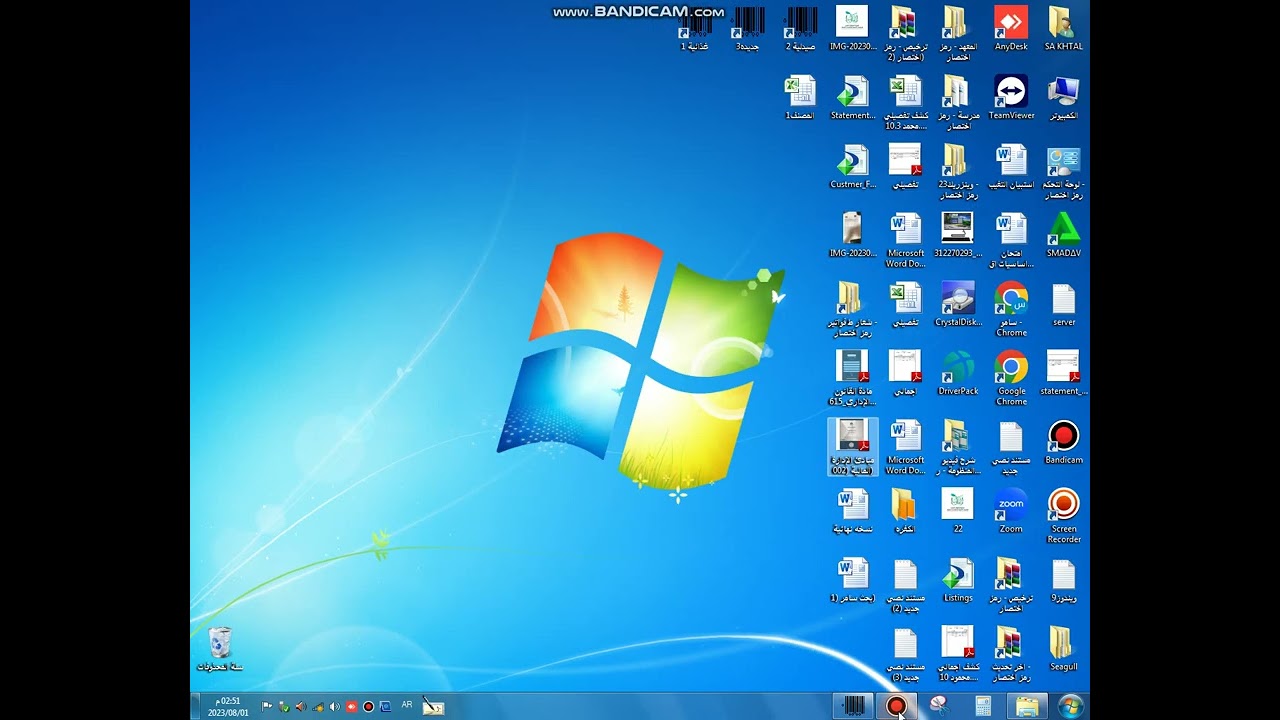Open the المعهد shortcut folder
This screenshot has width=1280, height=720.
(958, 33)
